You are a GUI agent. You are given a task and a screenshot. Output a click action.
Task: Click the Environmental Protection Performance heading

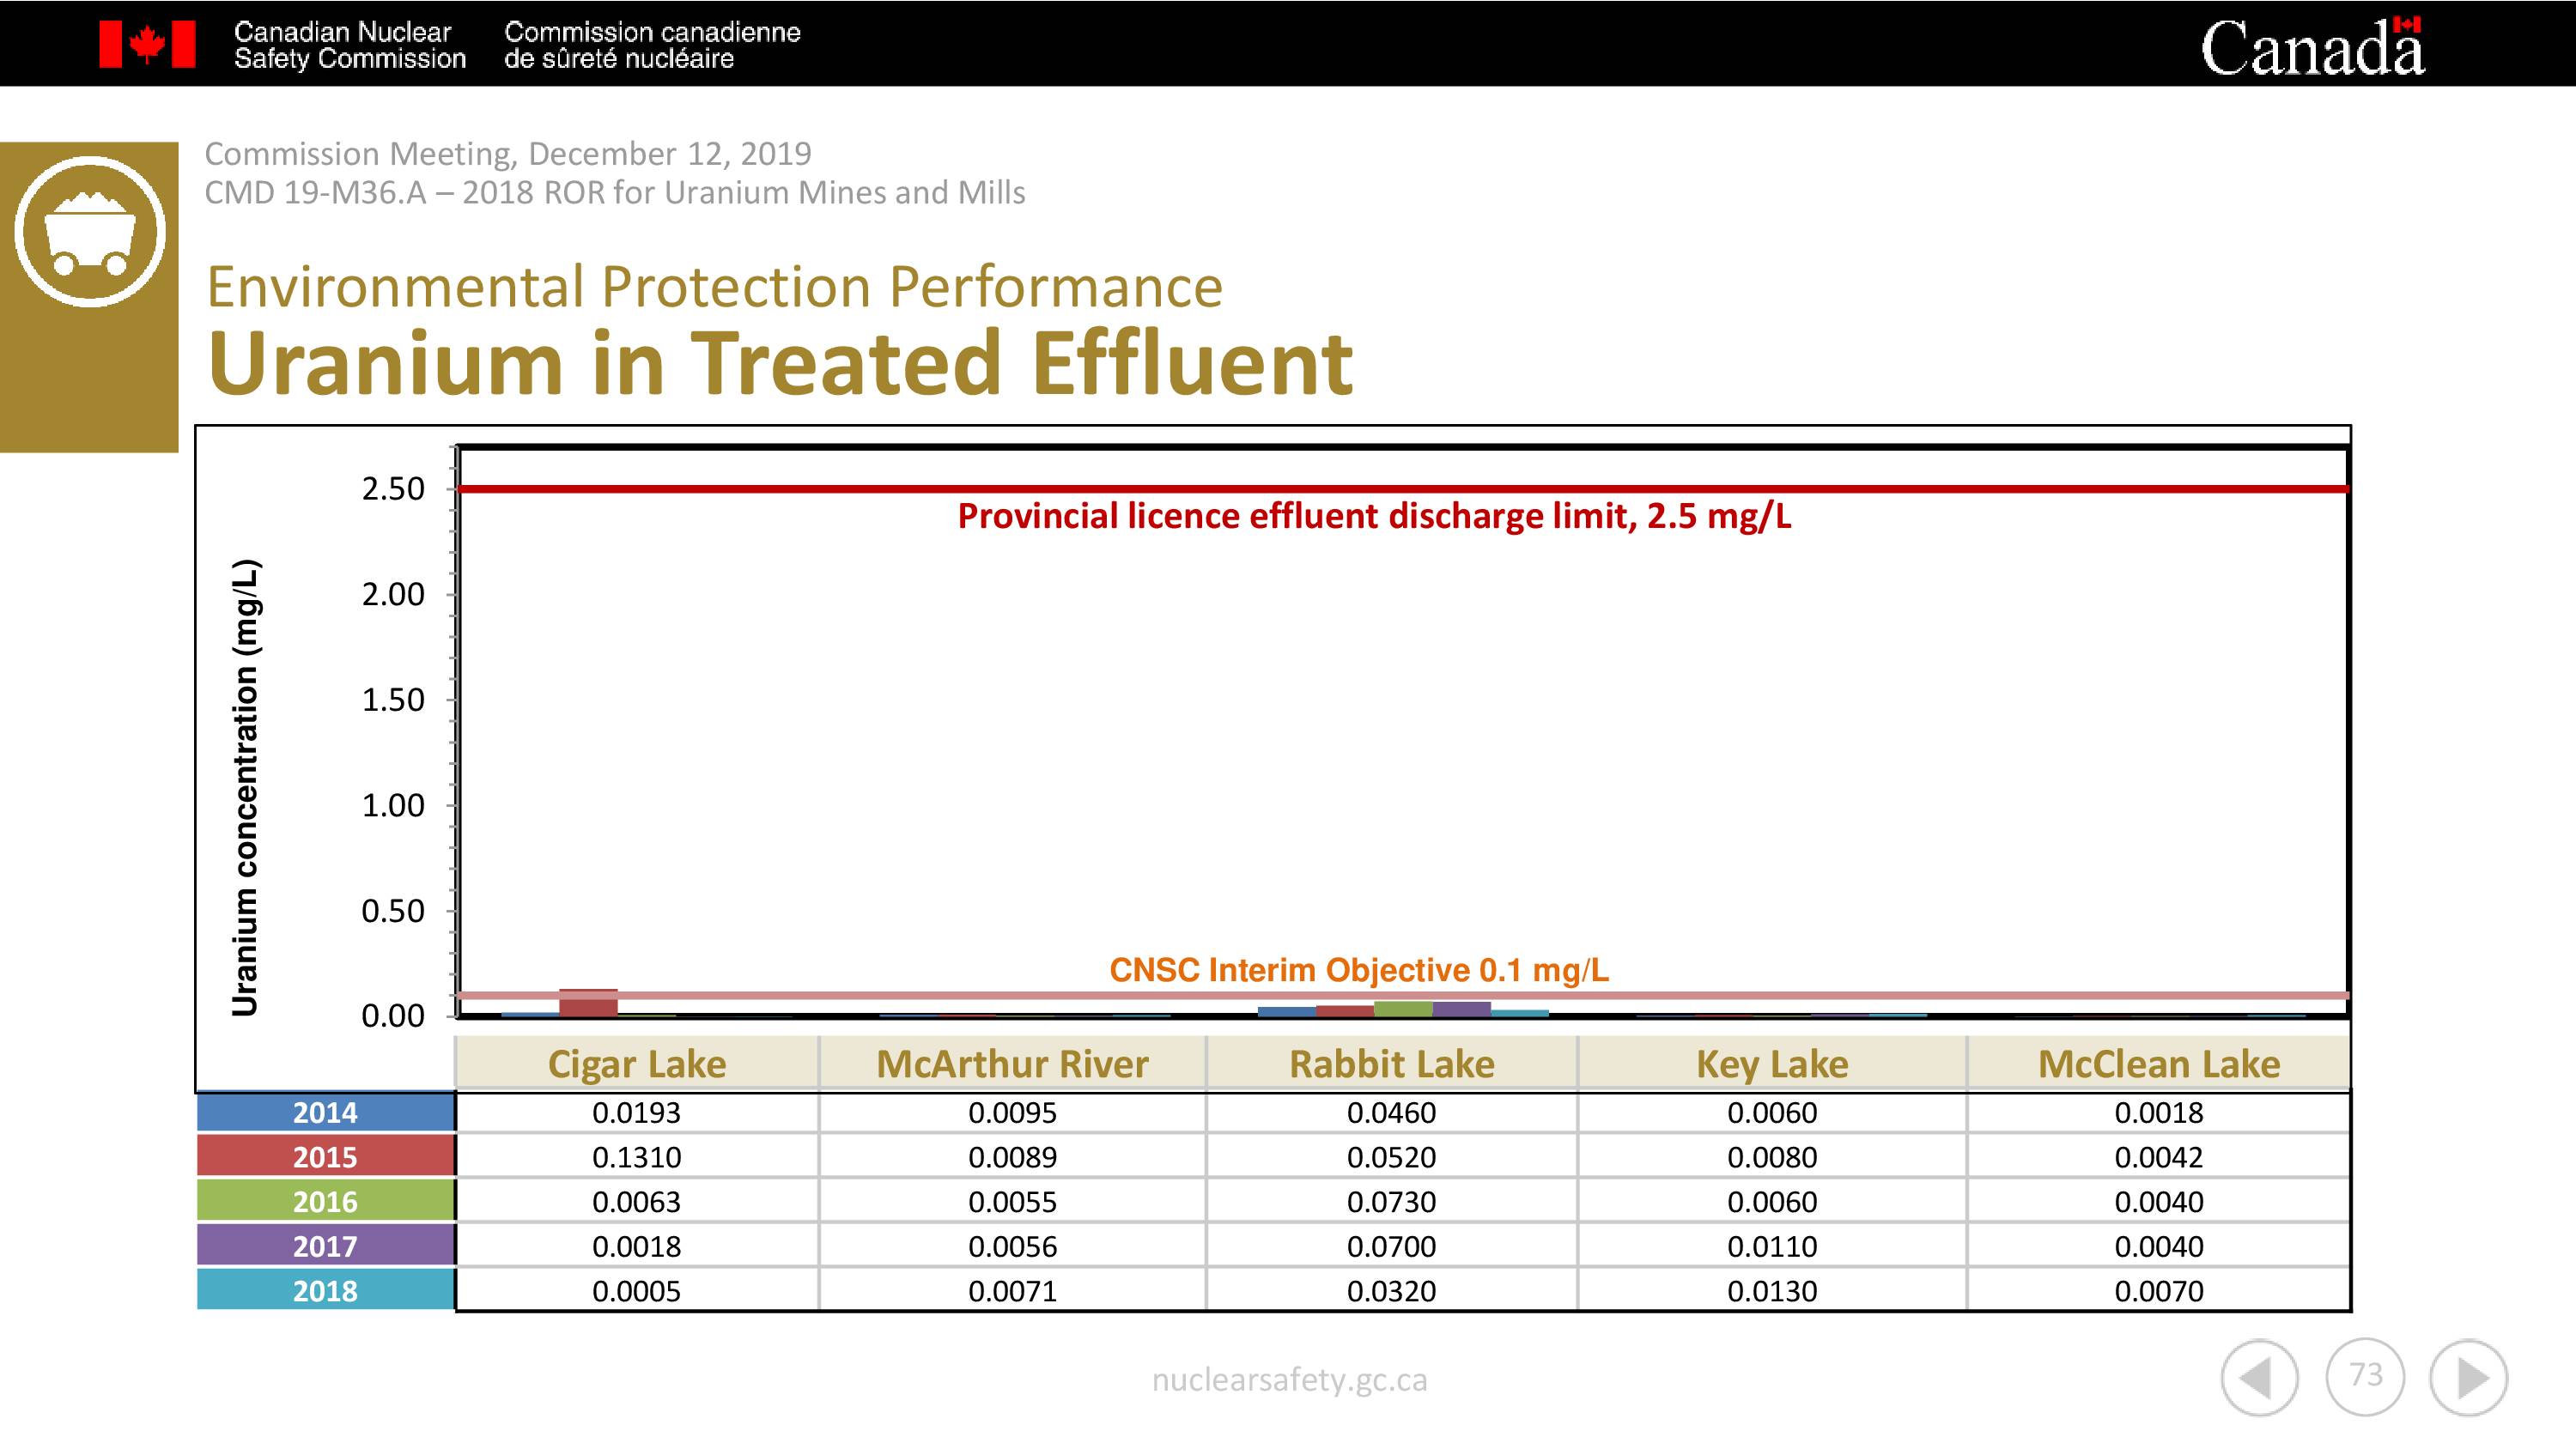[714, 288]
